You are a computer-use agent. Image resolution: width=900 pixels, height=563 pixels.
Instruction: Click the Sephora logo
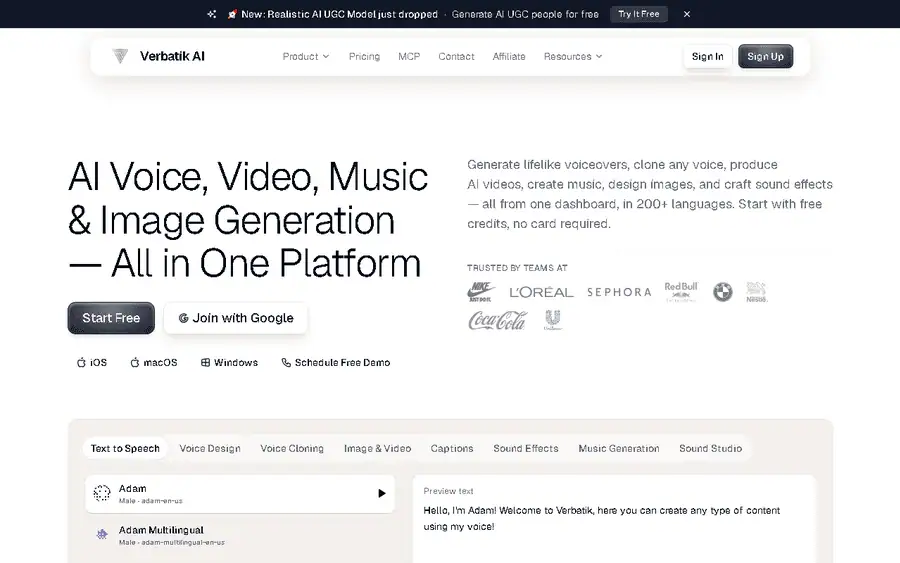point(619,292)
